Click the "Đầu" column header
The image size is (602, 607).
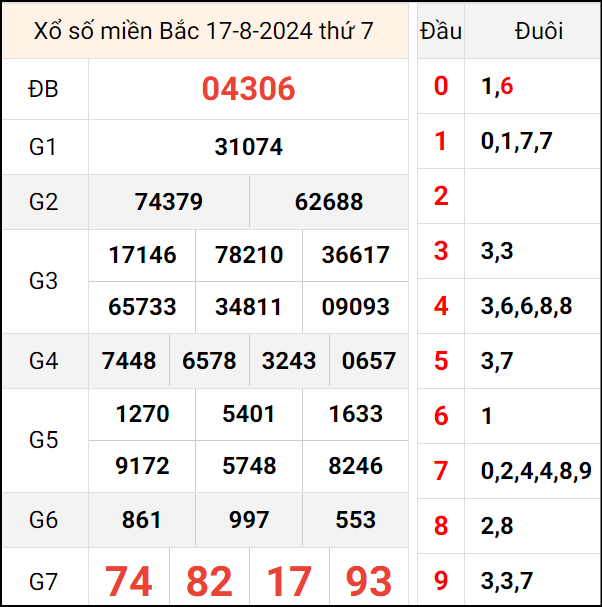[x=441, y=31]
